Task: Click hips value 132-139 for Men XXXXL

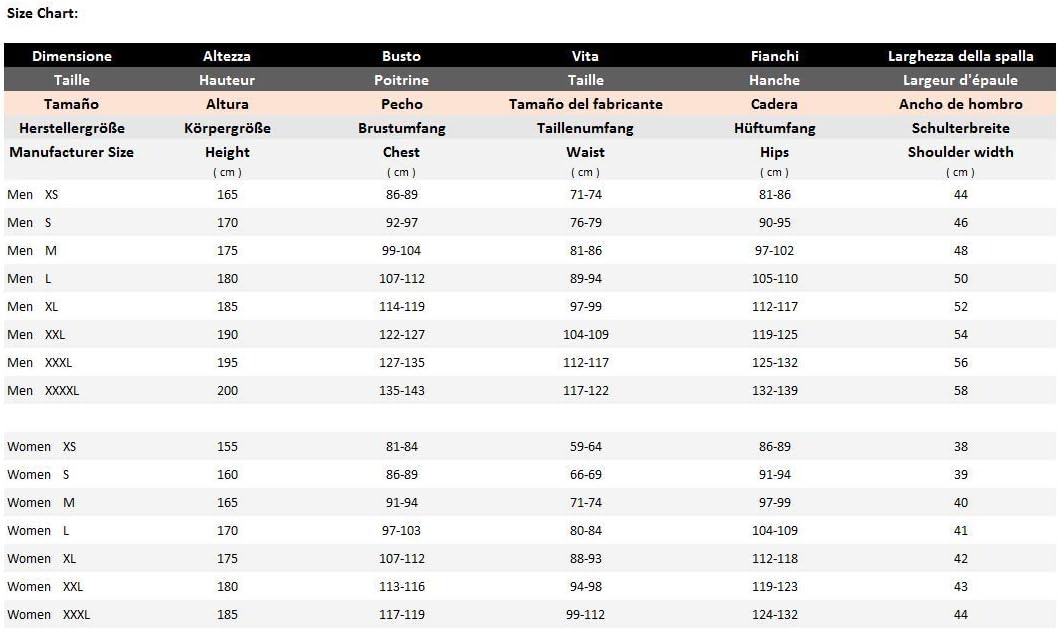Action: click(775, 391)
